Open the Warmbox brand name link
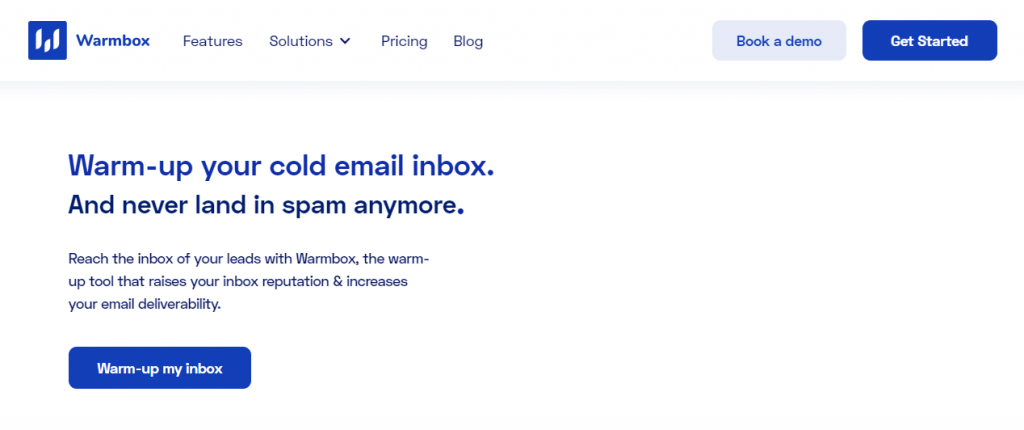The height and width of the screenshot is (430, 1024). [x=112, y=41]
